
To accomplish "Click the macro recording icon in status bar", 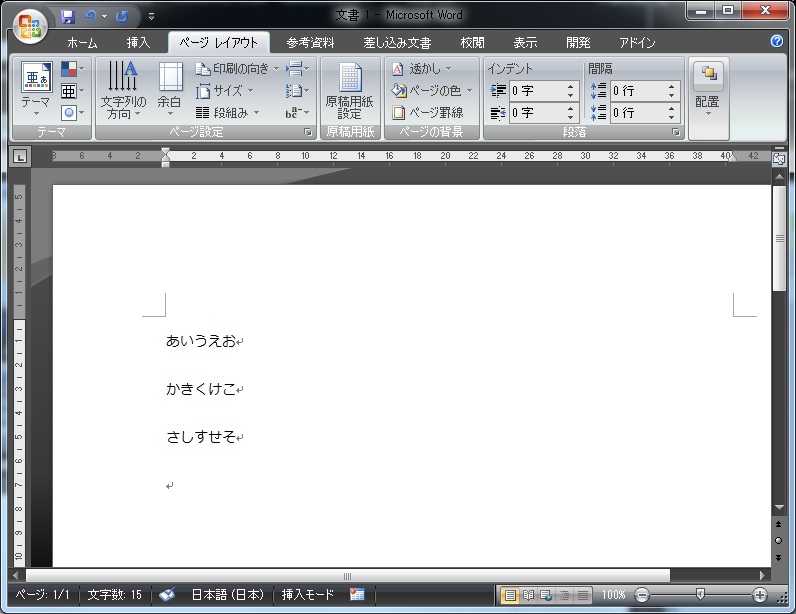I will point(357,594).
